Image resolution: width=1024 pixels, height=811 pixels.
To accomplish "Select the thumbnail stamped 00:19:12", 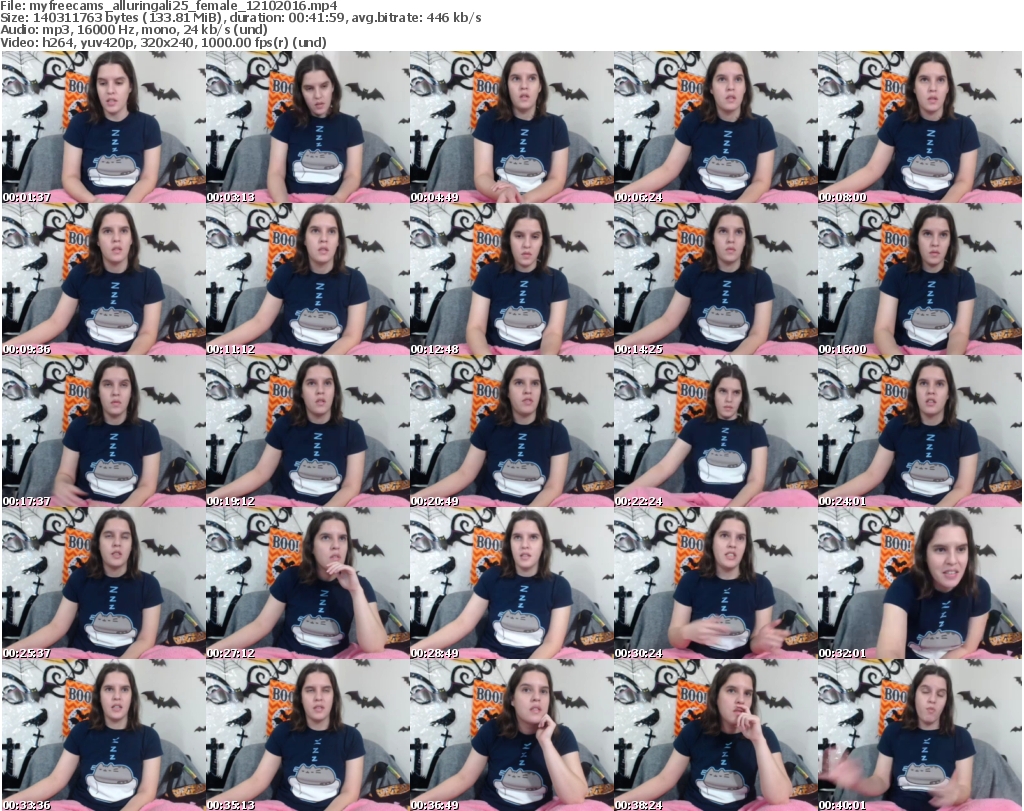I will click(x=308, y=432).
